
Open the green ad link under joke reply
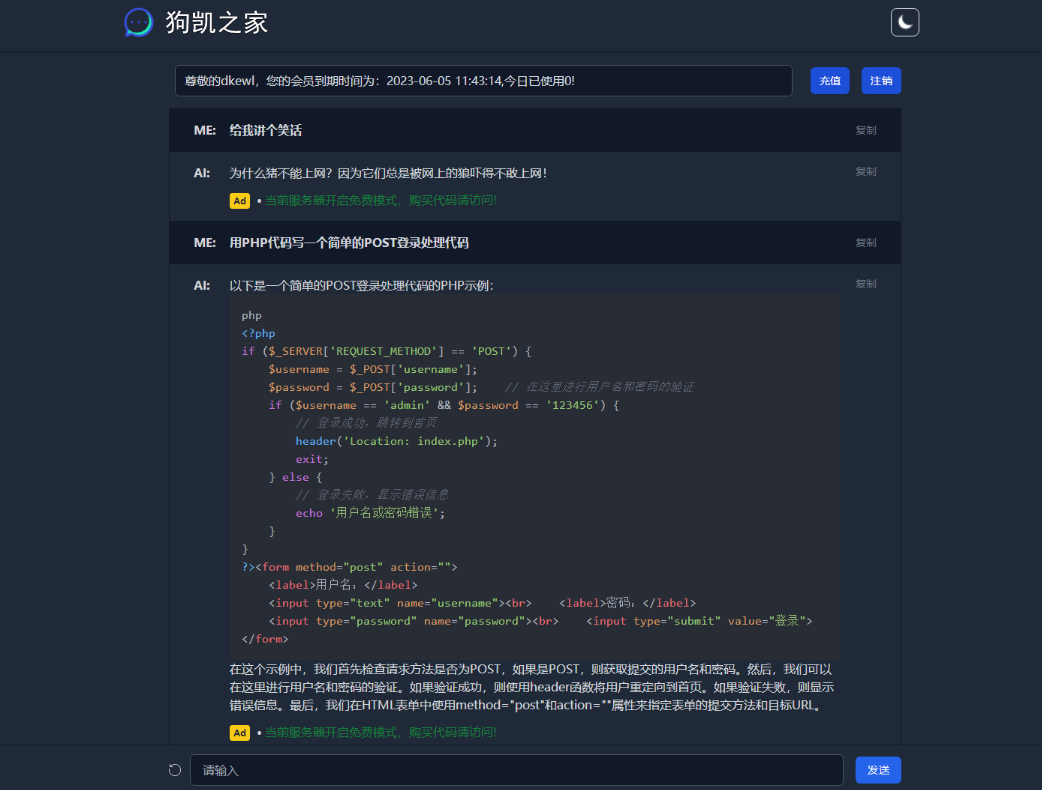coord(380,200)
